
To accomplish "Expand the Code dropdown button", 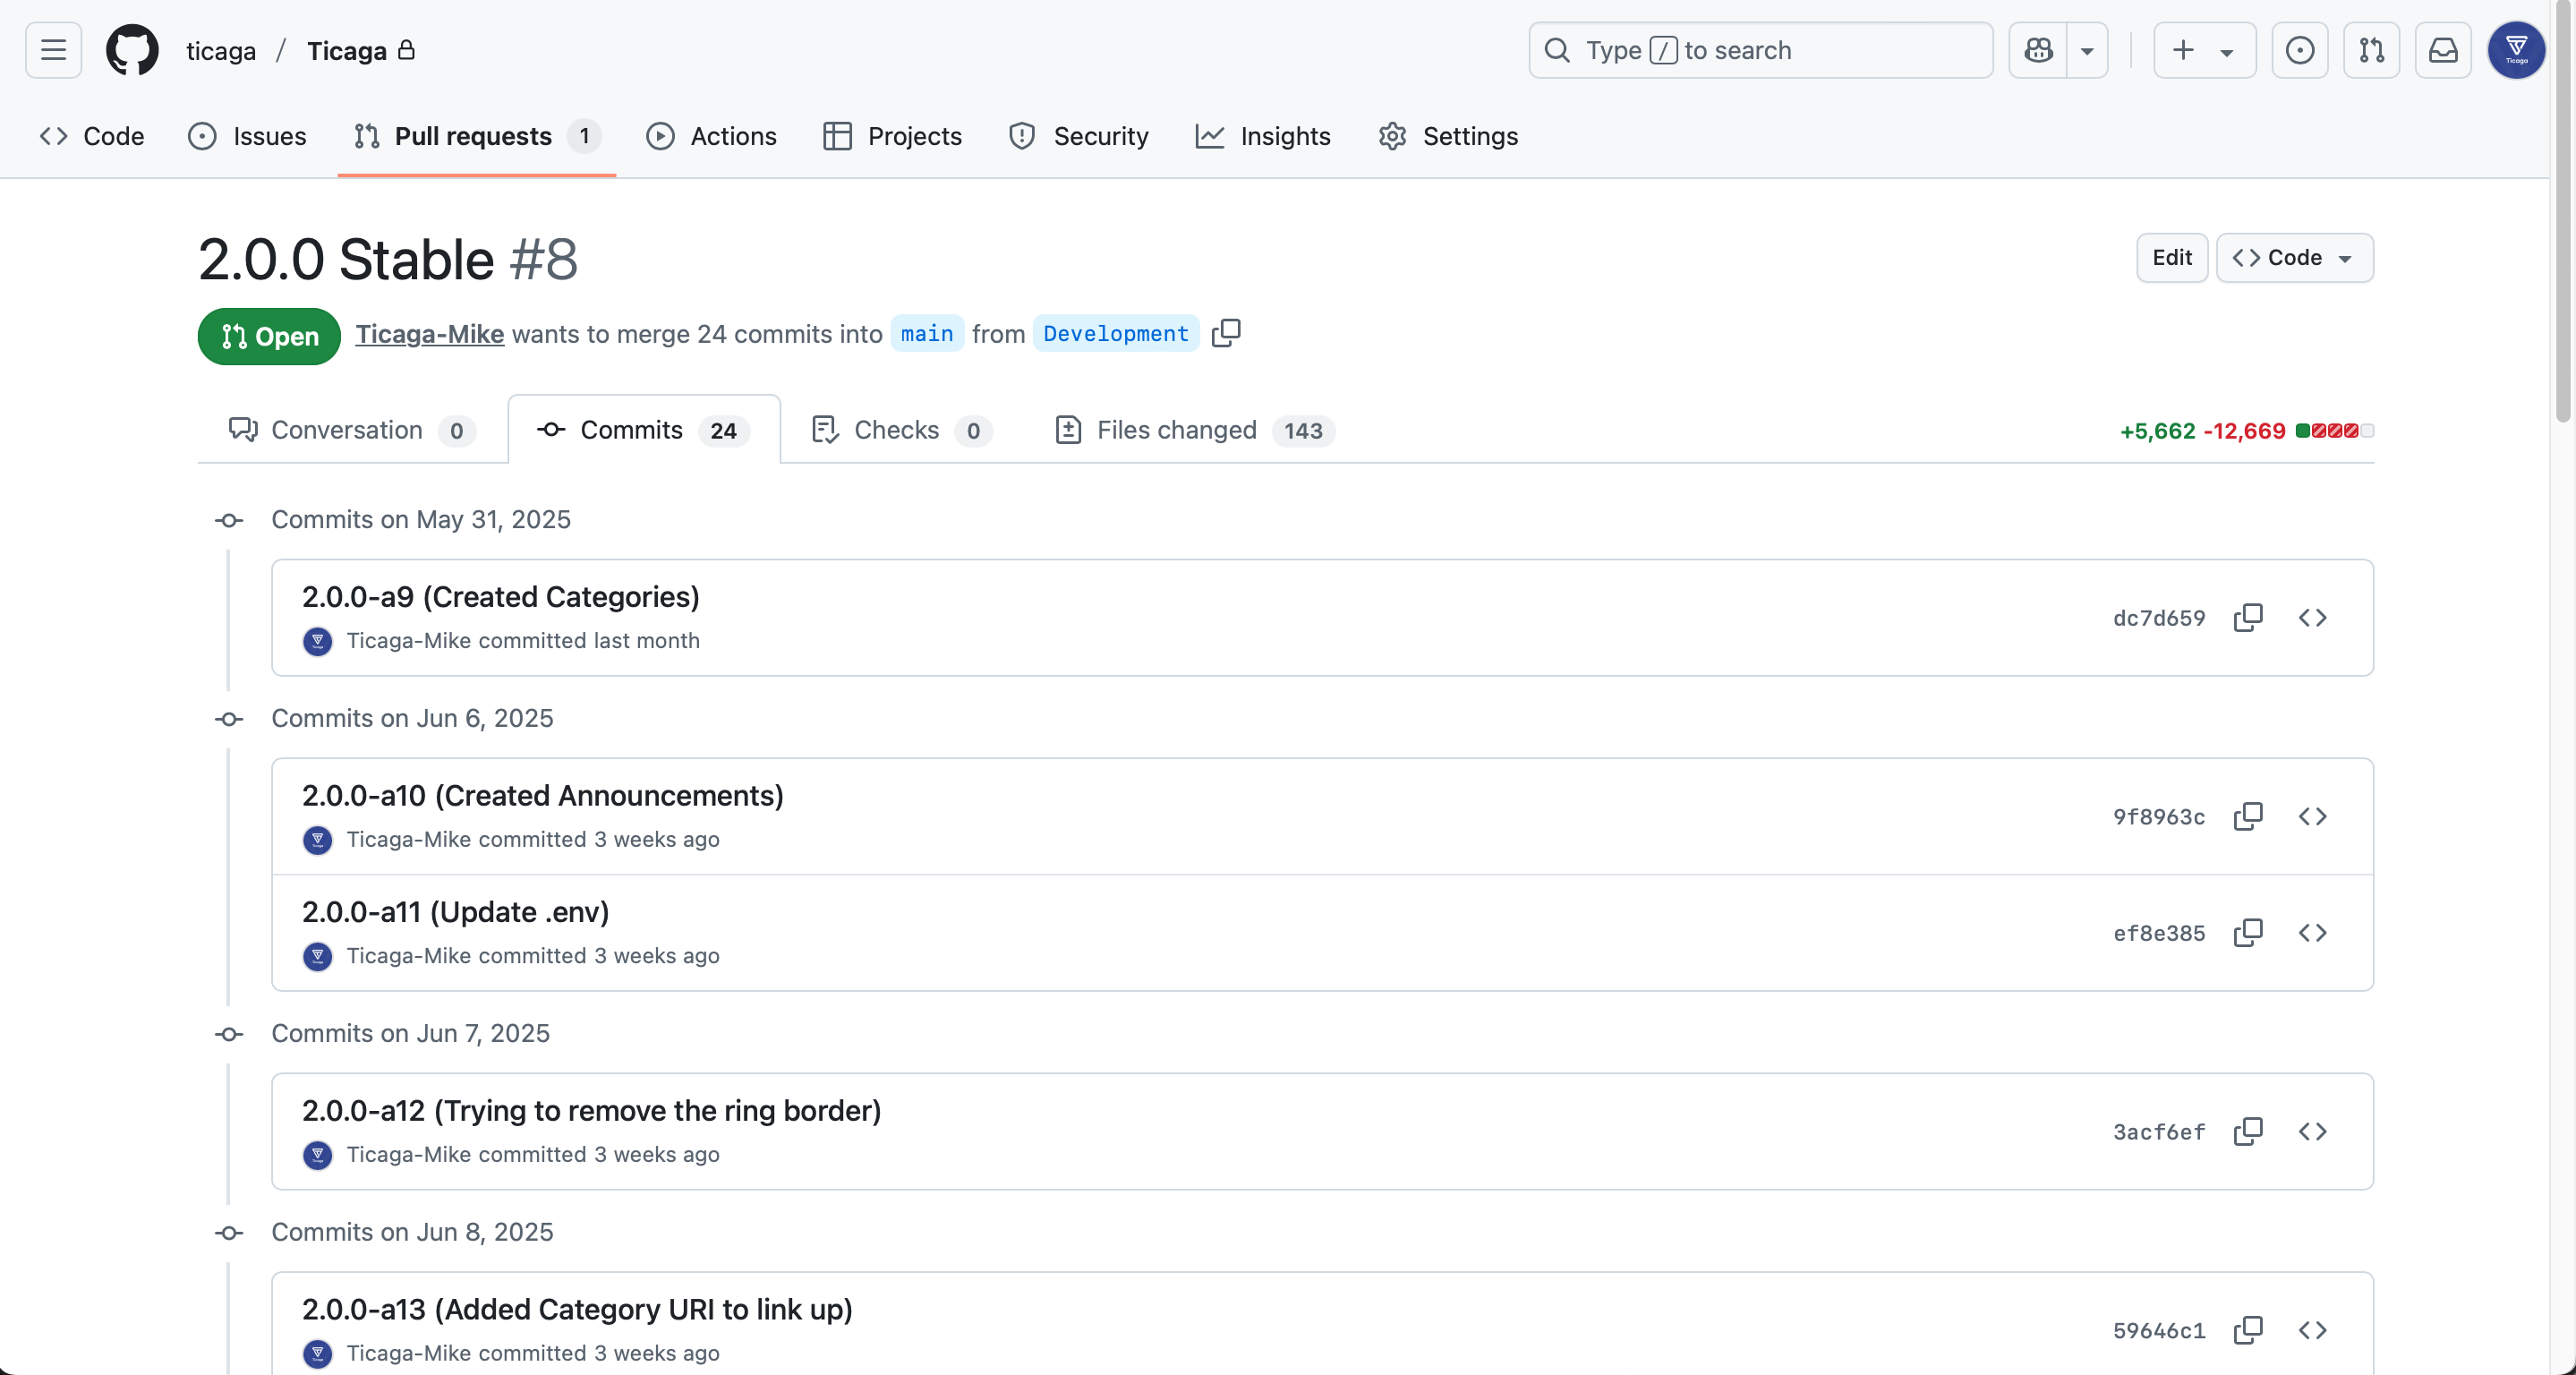I will click(x=2293, y=258).
